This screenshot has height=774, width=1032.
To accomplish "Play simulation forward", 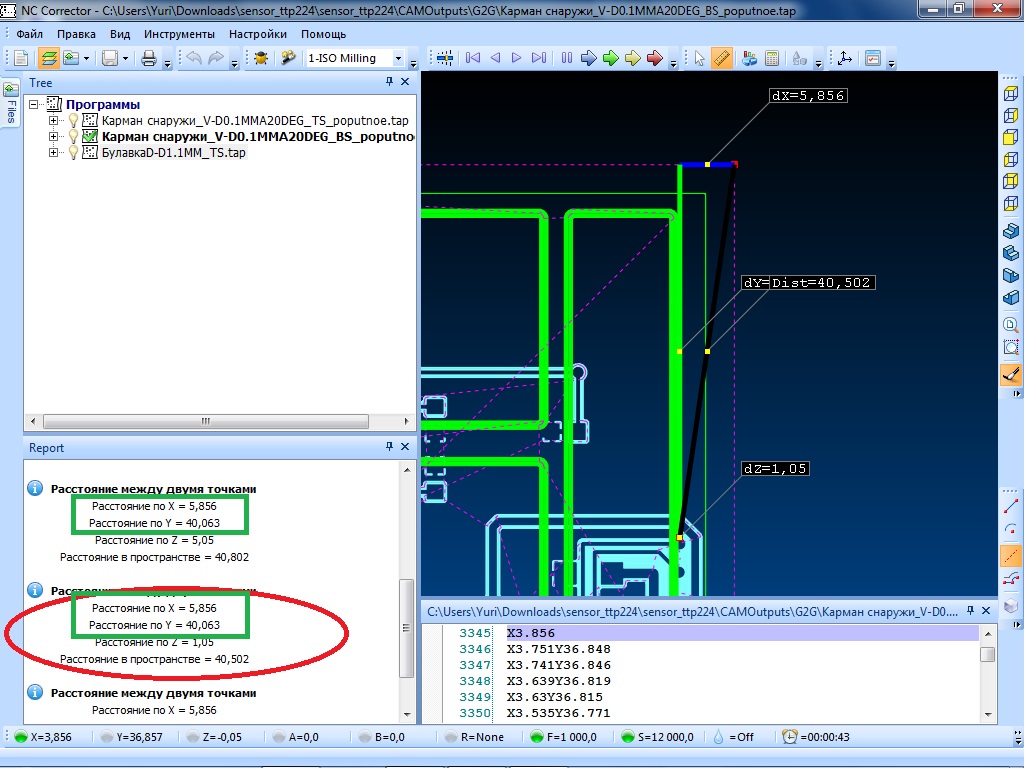I will coord(517,59).
